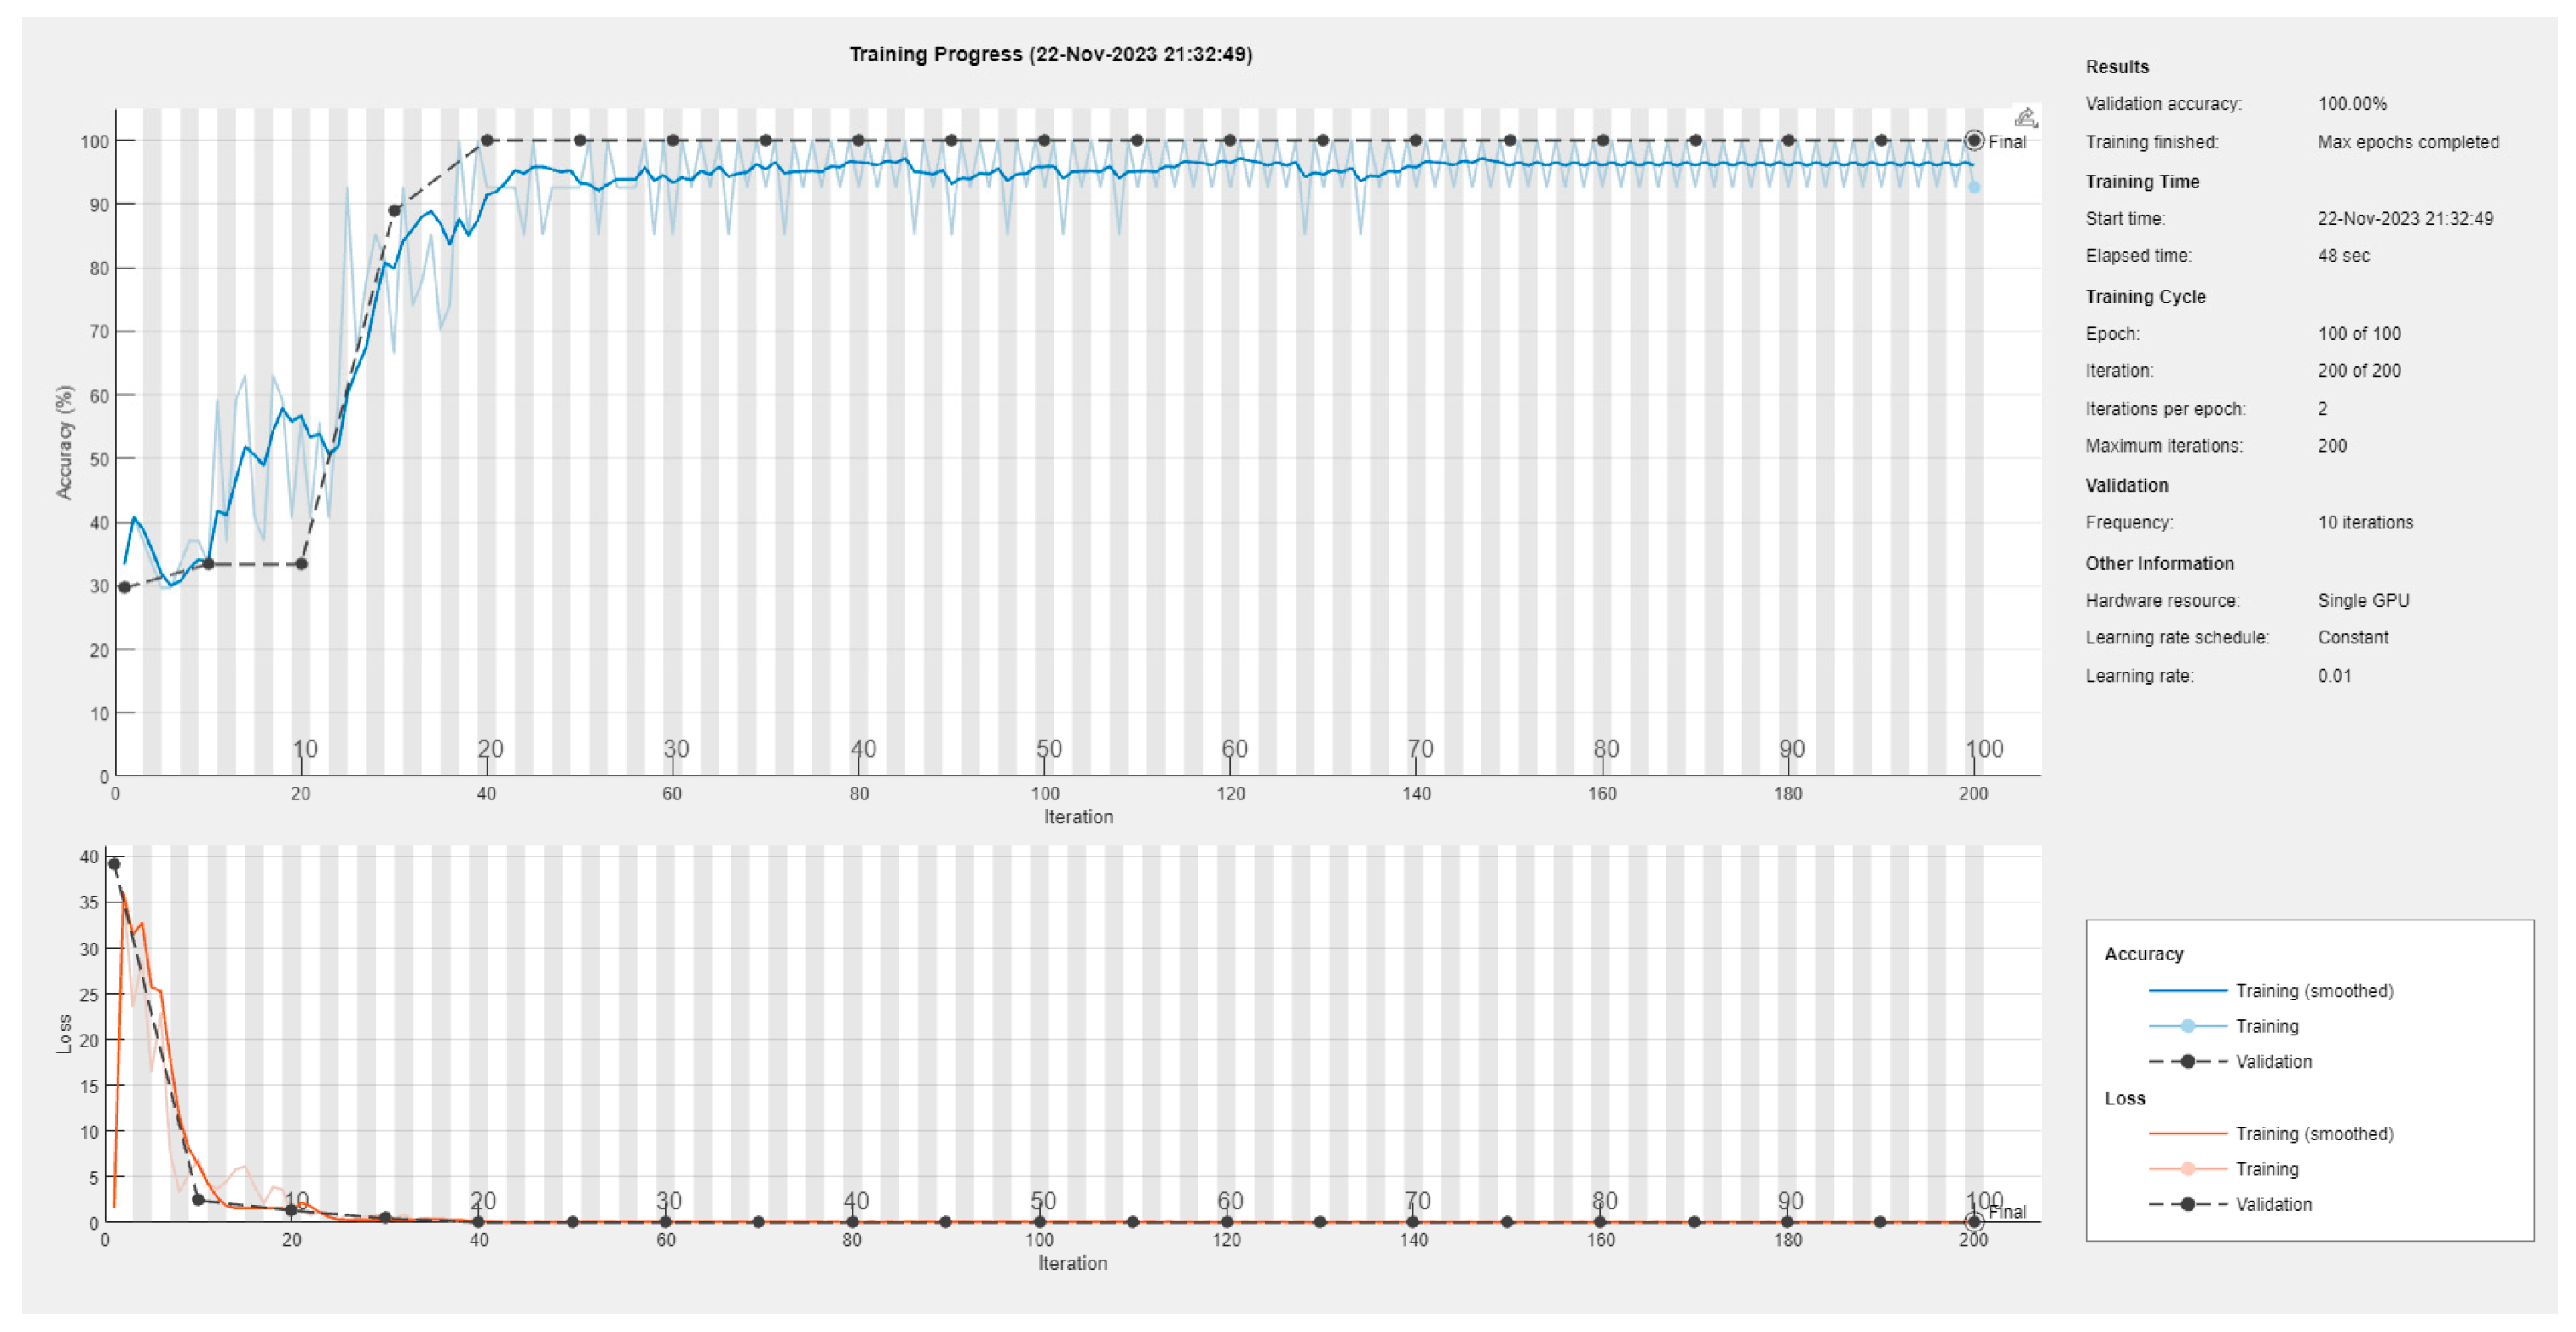The image size is (2576, 1332).
Task: Click loss Training legend pale-orange marker
Action: click(2187, 1169)
